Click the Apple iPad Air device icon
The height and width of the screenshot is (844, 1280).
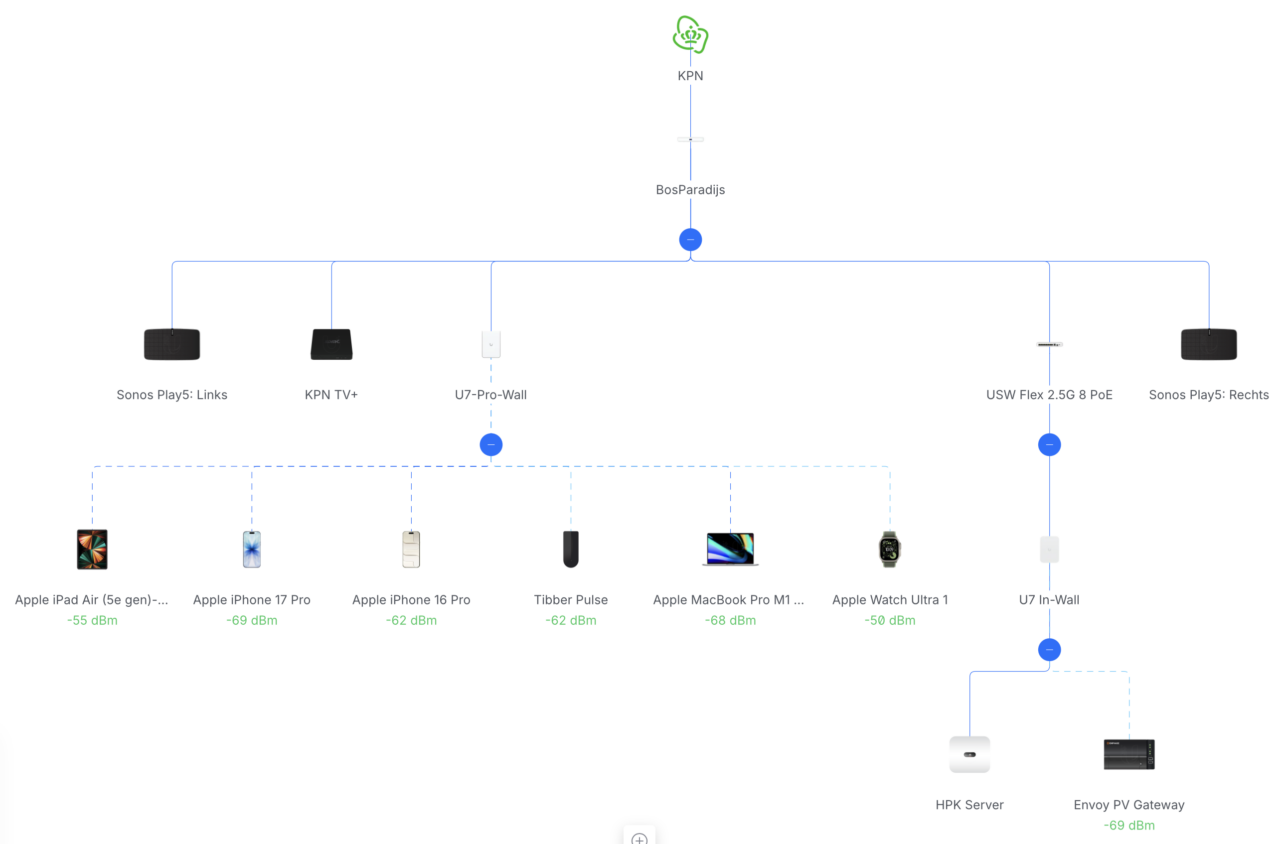92,549
